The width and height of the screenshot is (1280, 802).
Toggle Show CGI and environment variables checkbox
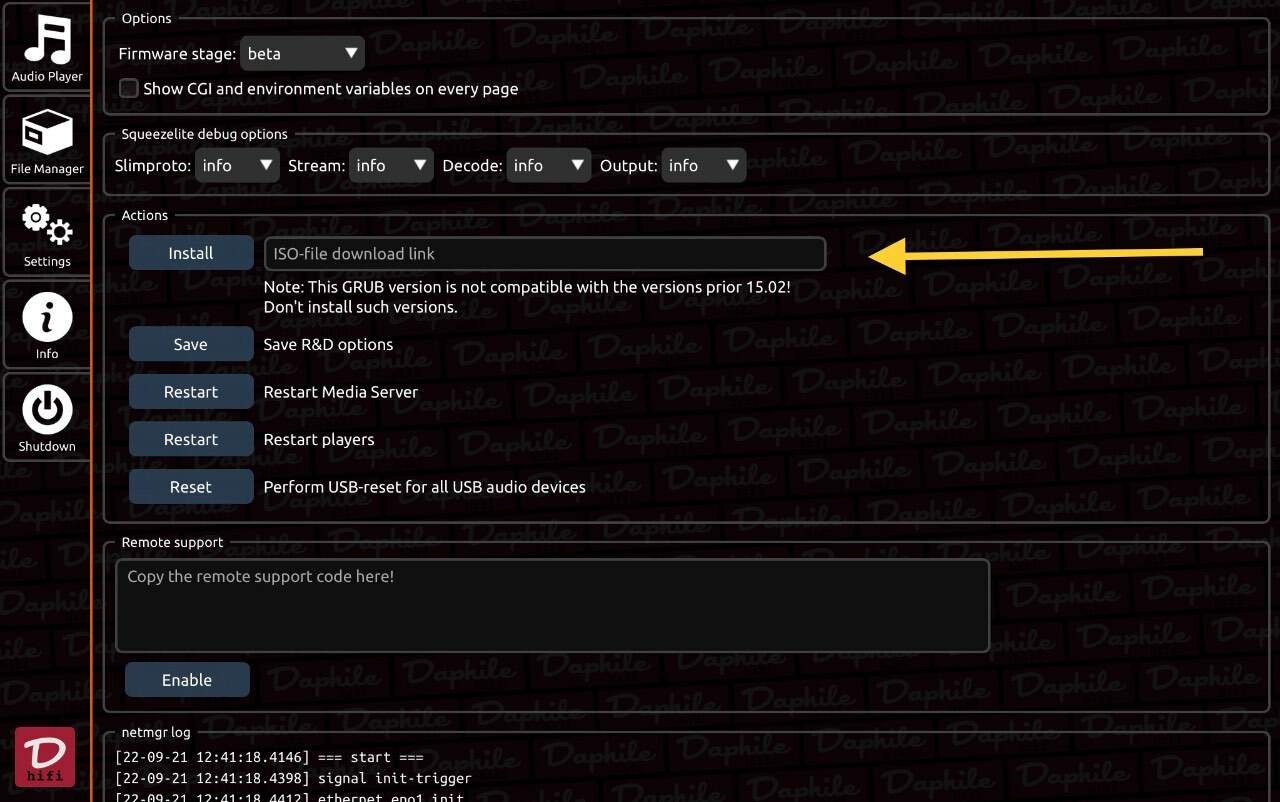coord(129,88)
